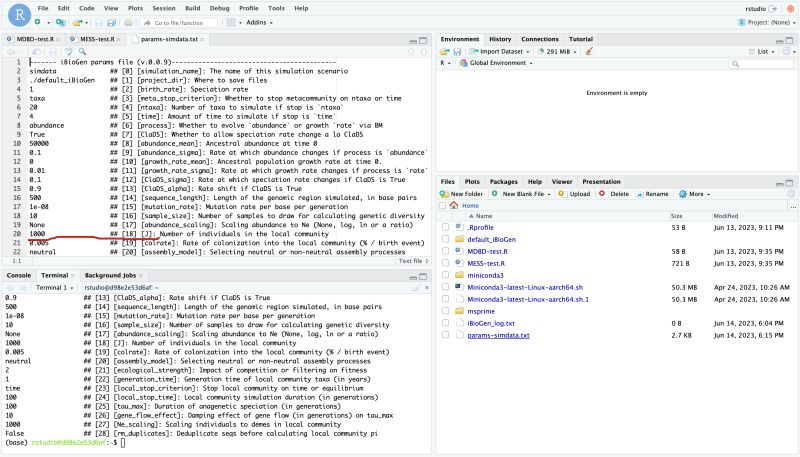Check the box for default_iBioGen folder
The height and width of the screenshot is (457, 800).
click(445, 239)
